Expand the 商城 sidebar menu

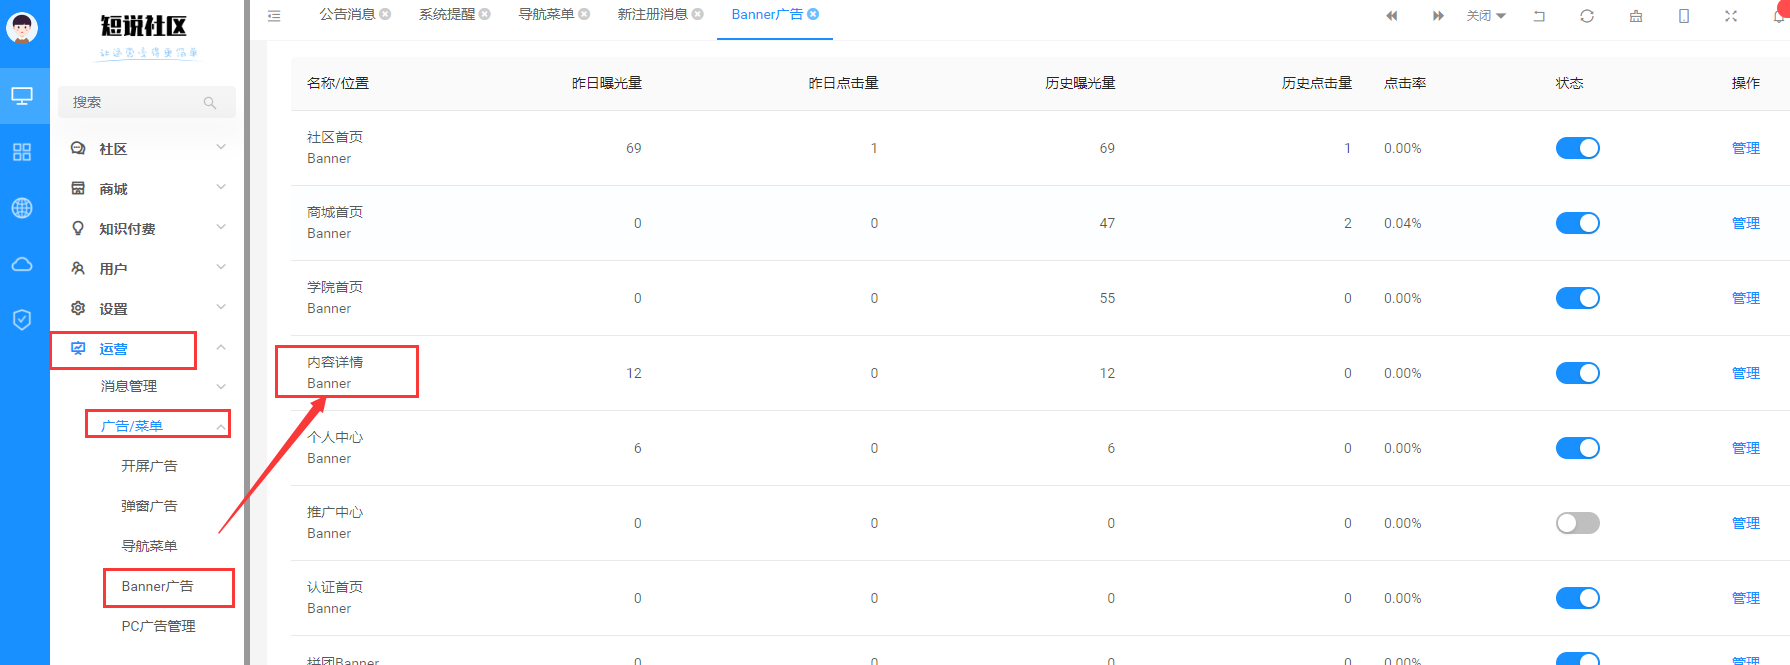coord(147,188)
